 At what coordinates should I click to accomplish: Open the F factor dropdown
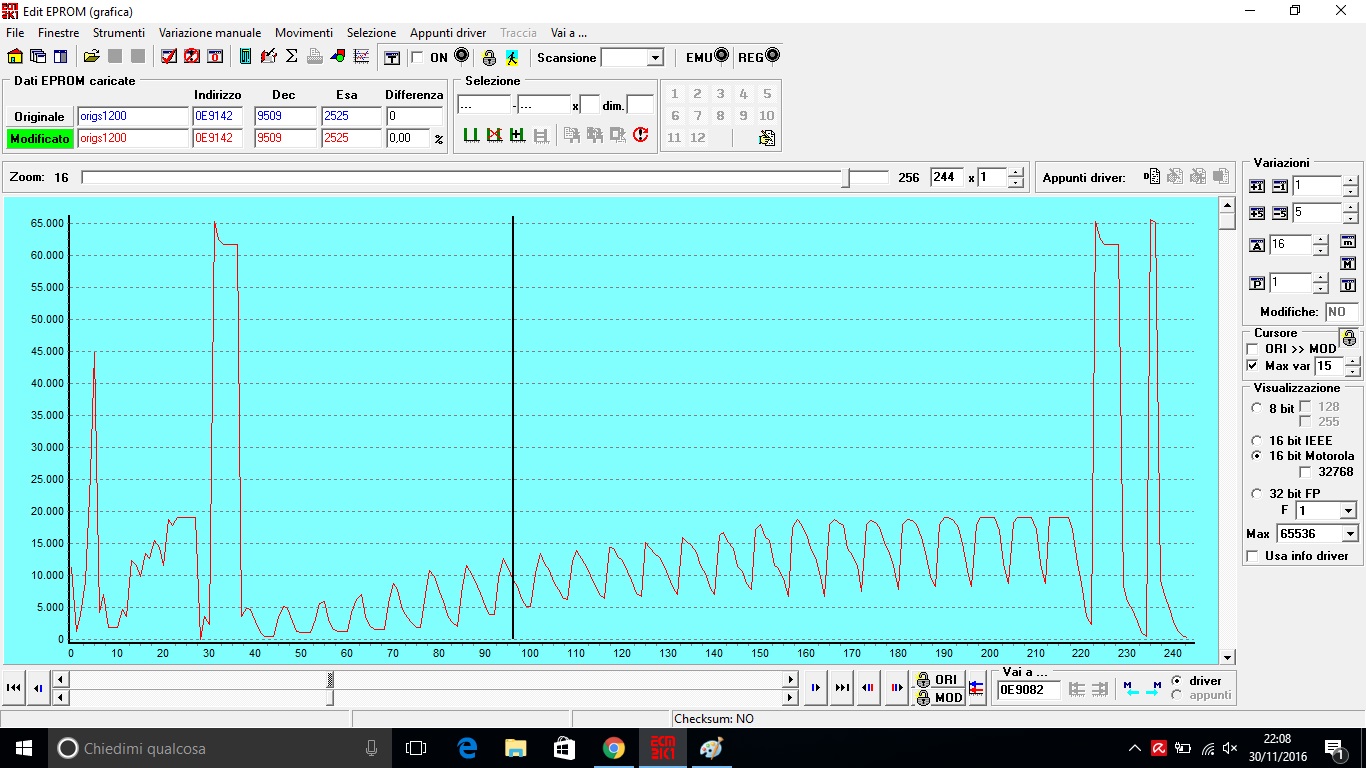pyautogui.click(x=1348, y=511)
